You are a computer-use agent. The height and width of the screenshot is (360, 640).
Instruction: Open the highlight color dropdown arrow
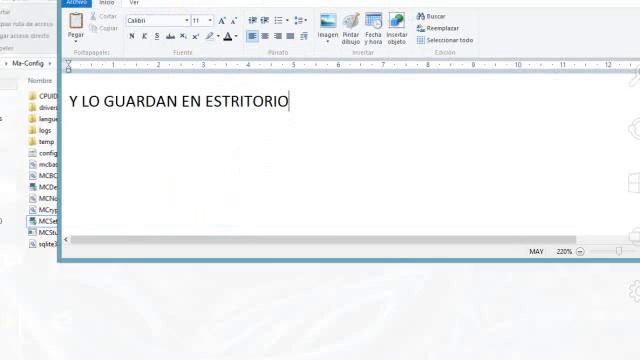218,36
